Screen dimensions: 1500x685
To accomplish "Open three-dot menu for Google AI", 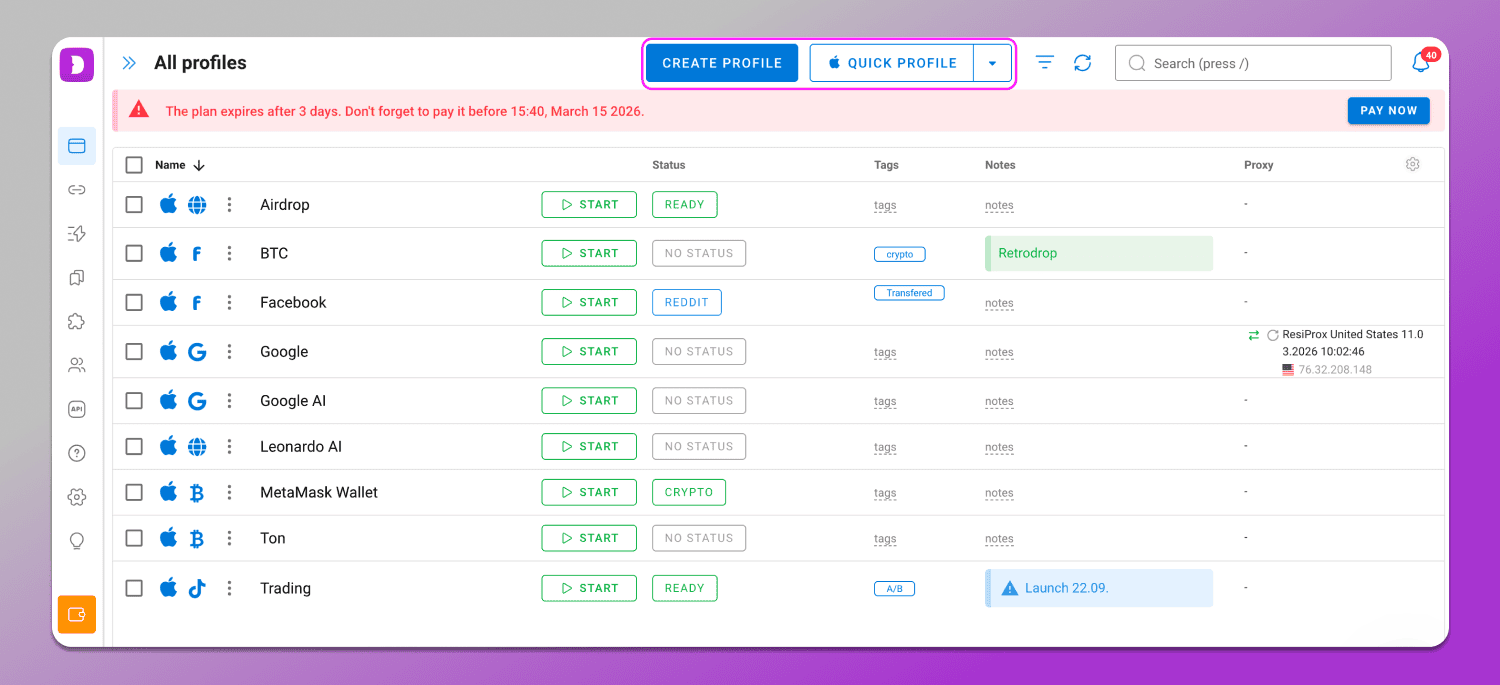I will click(229, 401).
